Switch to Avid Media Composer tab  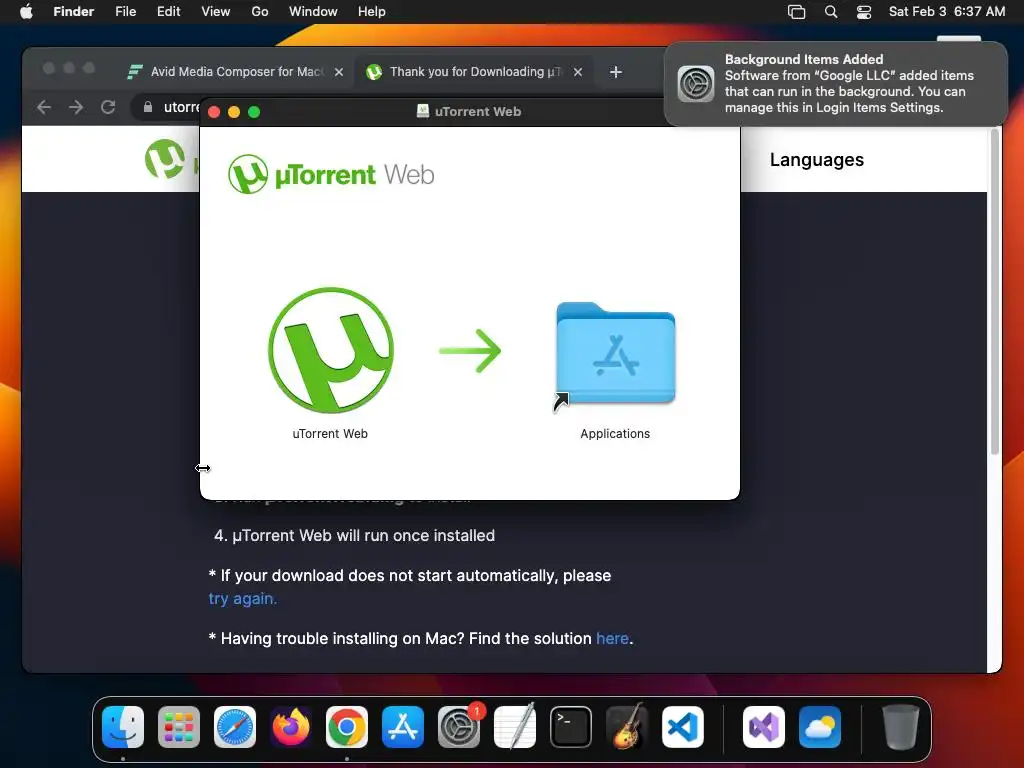(x=234, y=72)
